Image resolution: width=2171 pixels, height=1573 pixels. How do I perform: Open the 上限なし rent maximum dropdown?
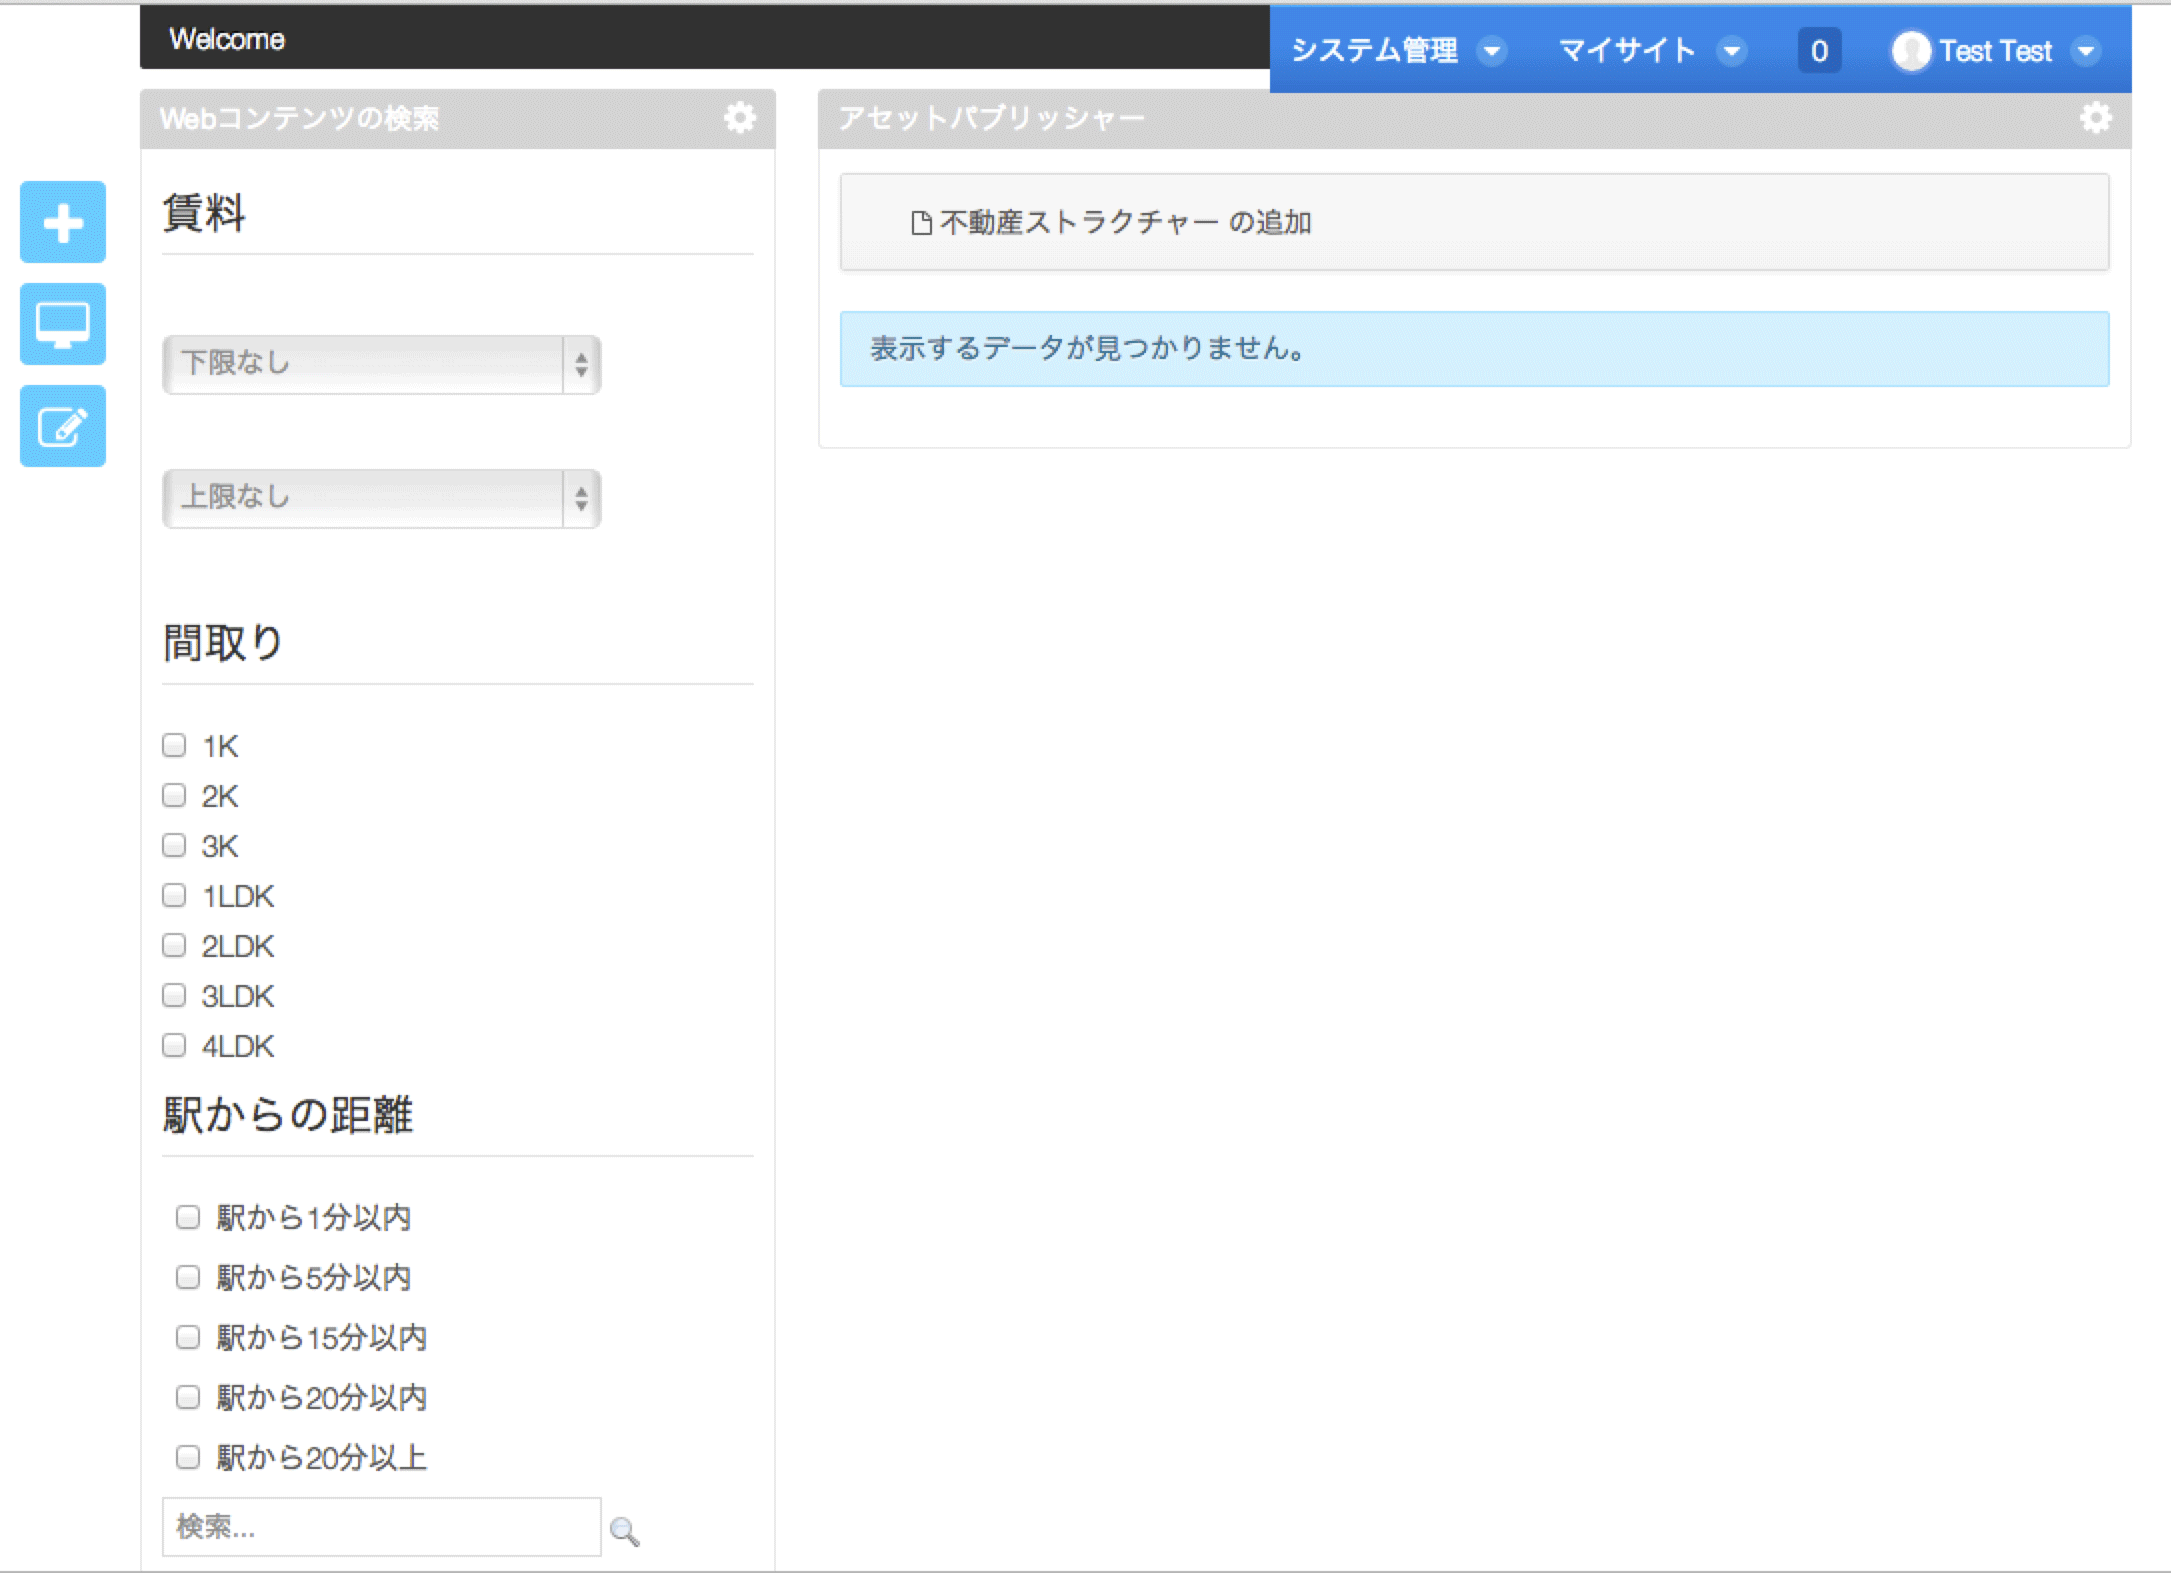click(x=382, y=498)
